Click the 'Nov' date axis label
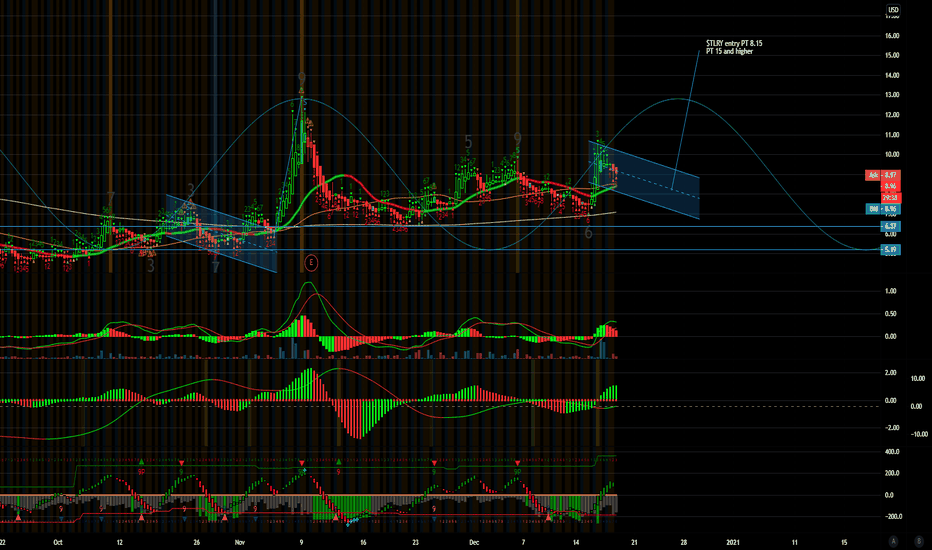The width and height of the screenshot is (932, 550). point(240,542)
